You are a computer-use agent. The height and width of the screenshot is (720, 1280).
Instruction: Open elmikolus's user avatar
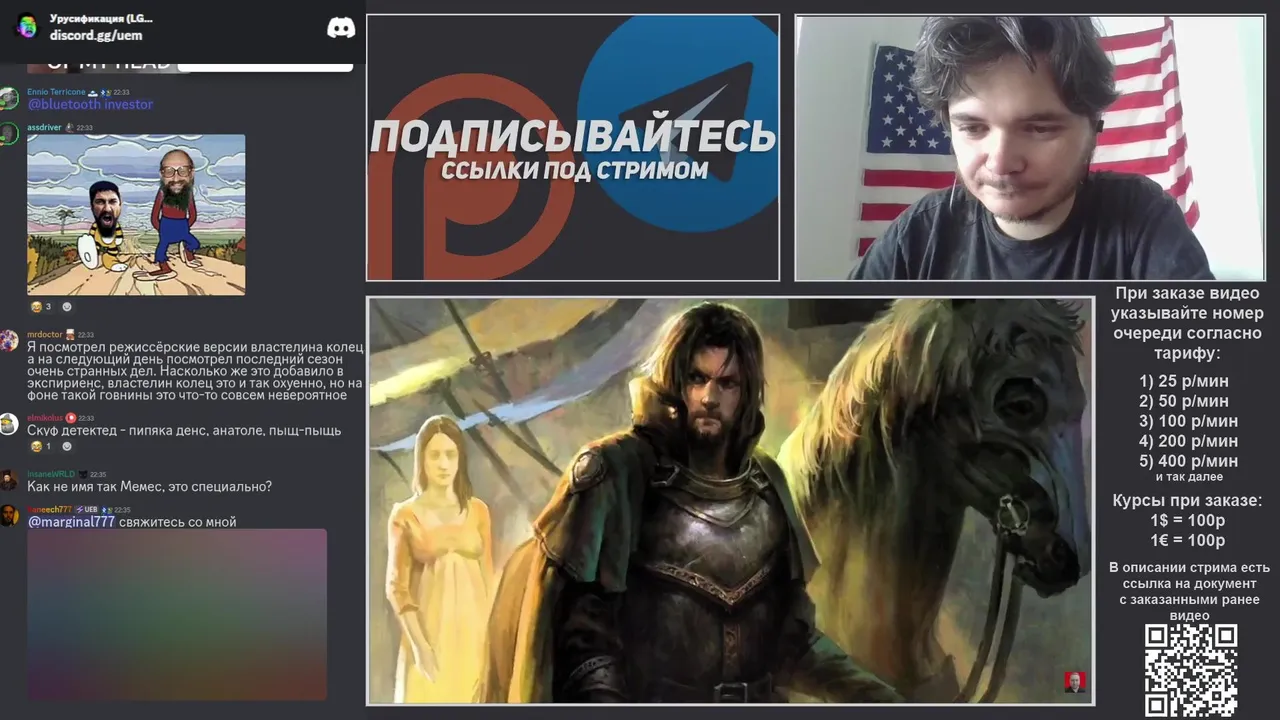pyautogui.click(x=9, y=424)
